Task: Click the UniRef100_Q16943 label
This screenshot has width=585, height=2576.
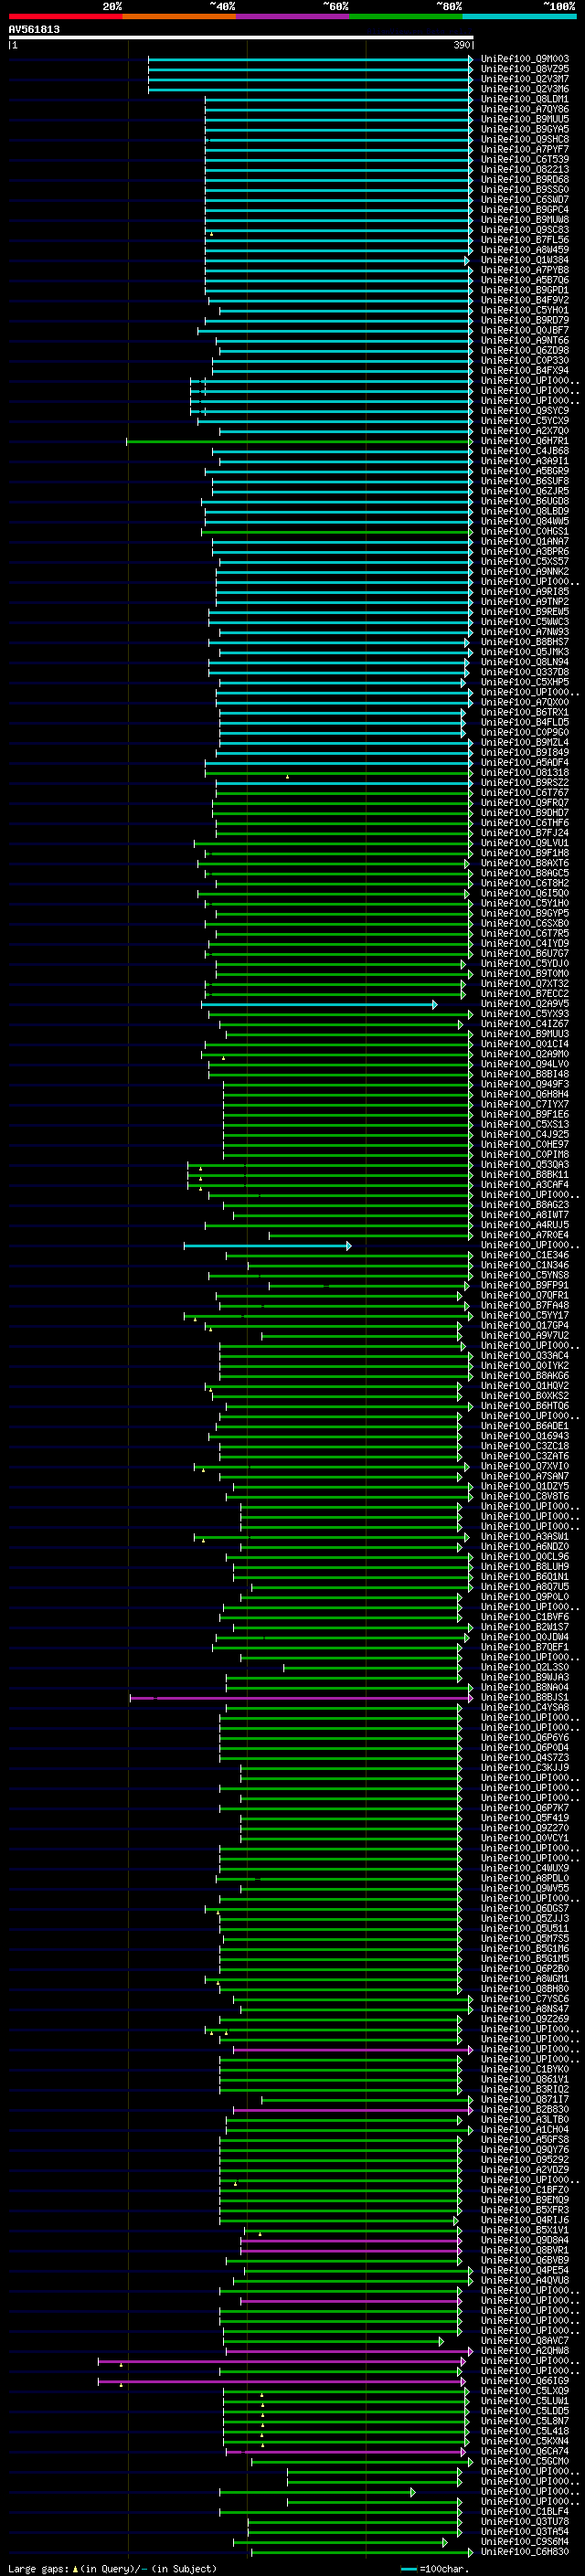Action: pyautogui.click(x=525, y=1436)
